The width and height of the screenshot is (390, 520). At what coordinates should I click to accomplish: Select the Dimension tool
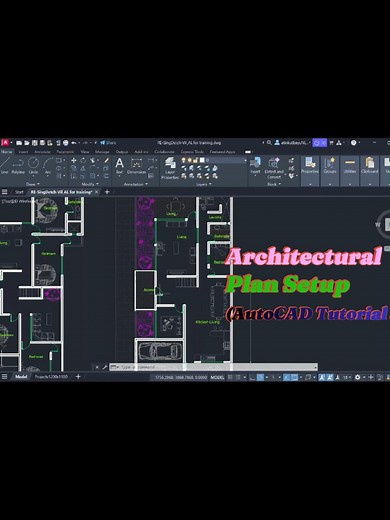[136, 166]
